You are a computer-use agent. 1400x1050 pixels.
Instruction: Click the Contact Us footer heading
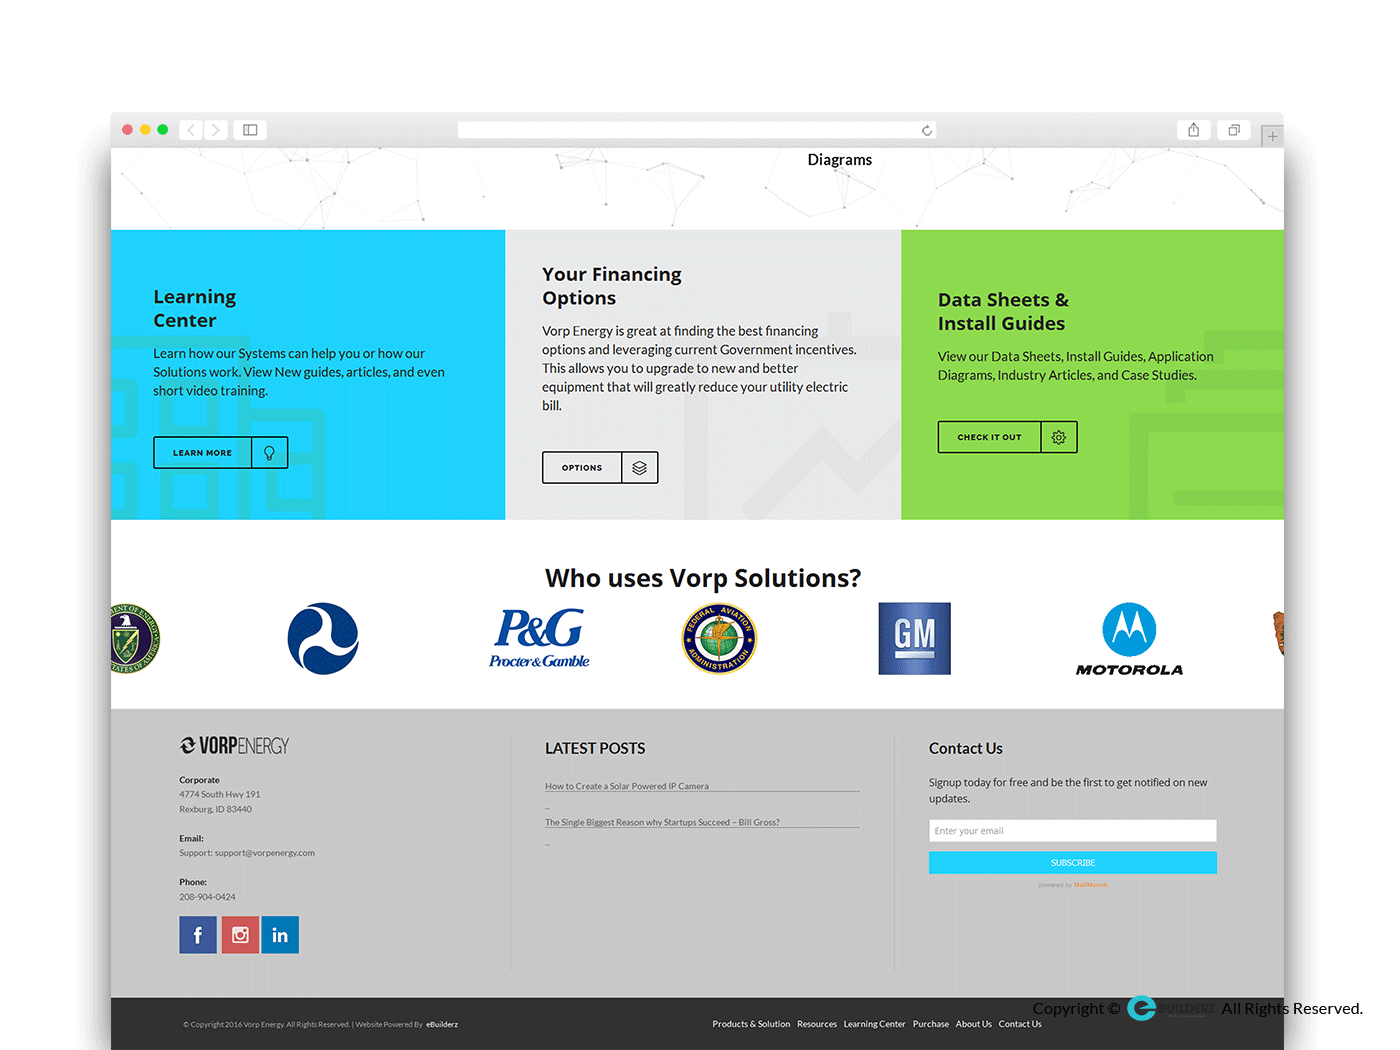point(965,748)
